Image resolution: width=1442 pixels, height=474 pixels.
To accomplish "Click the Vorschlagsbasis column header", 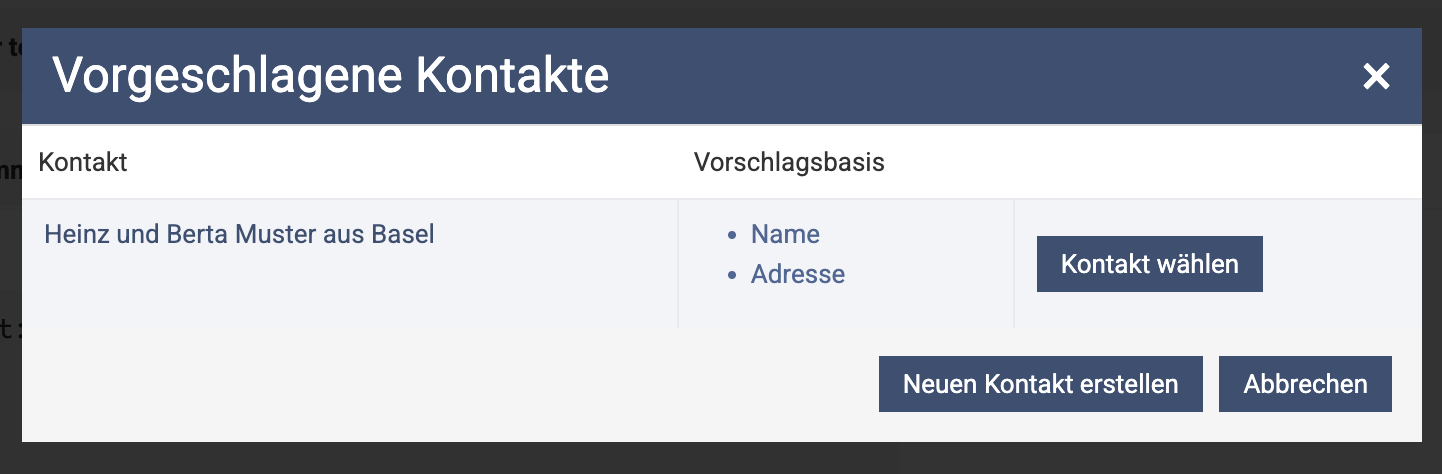I will [x=788, y=163].
